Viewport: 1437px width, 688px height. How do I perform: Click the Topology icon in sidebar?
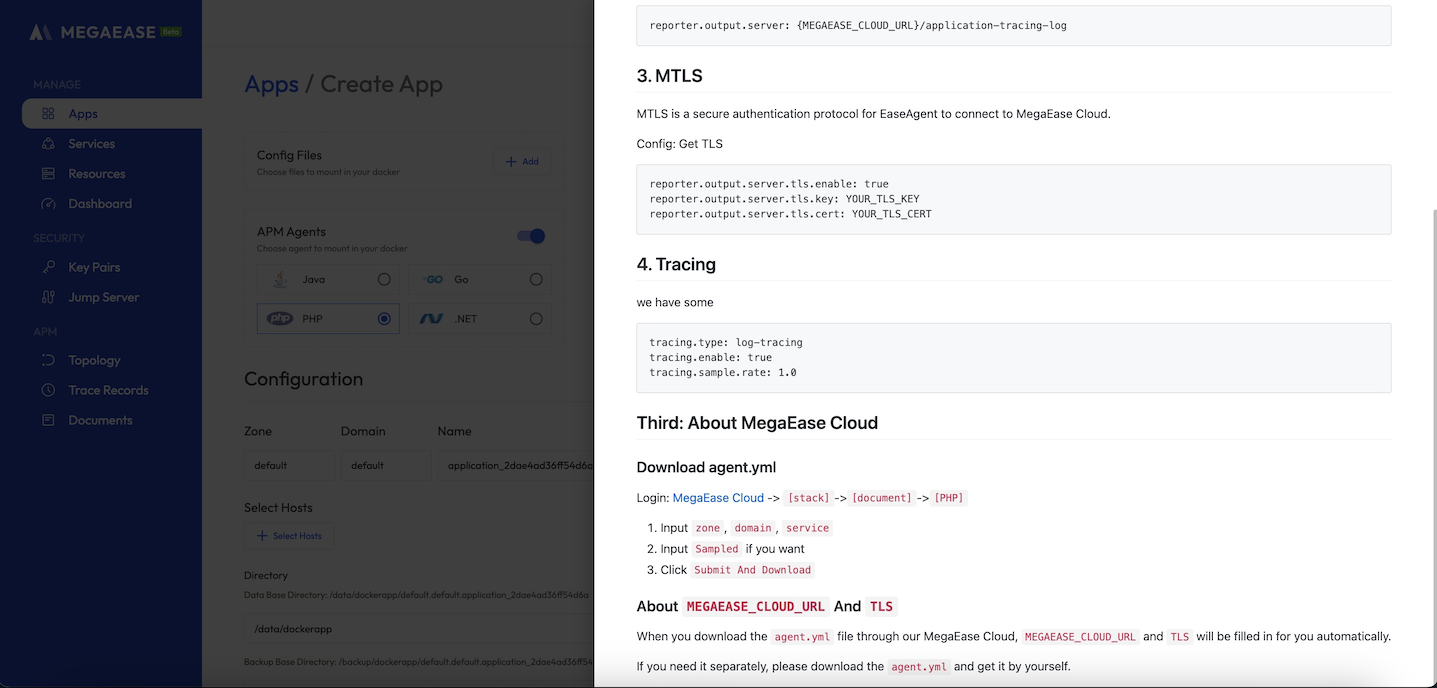click(48, 360)
